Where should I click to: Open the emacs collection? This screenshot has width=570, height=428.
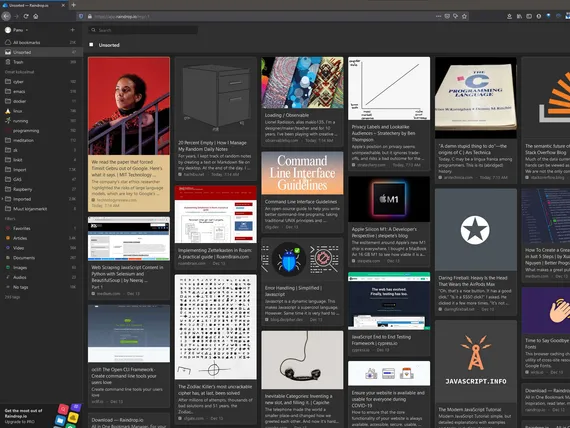point(41,91)
